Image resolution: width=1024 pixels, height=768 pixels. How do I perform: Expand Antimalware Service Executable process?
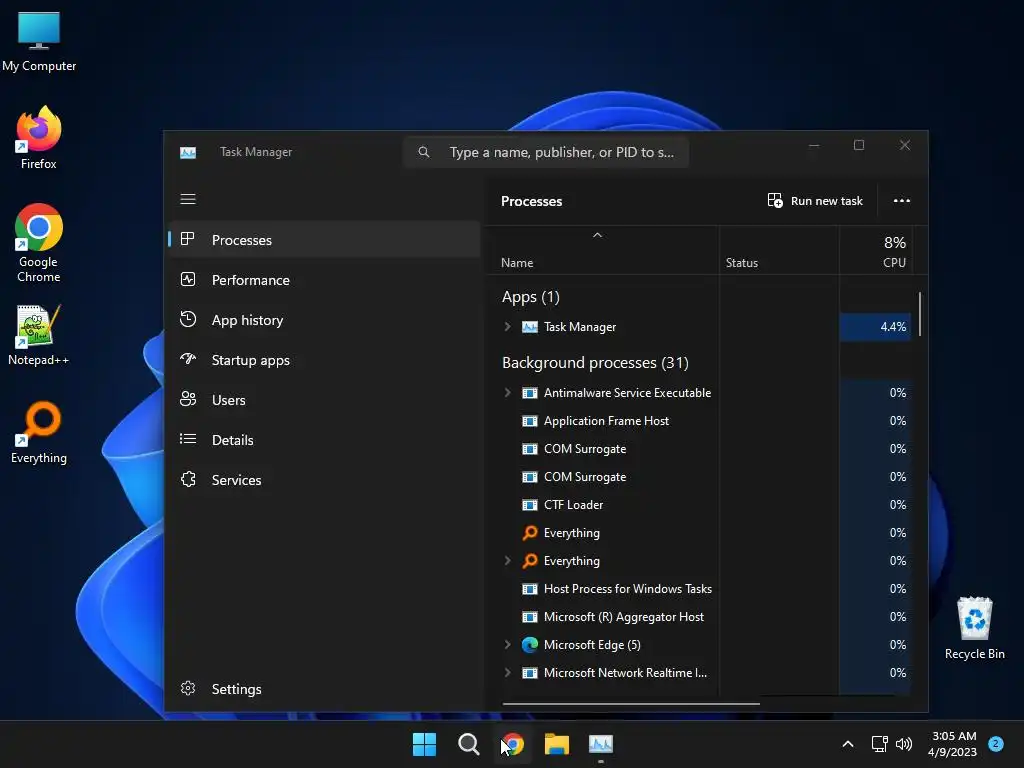coord(507,392)
